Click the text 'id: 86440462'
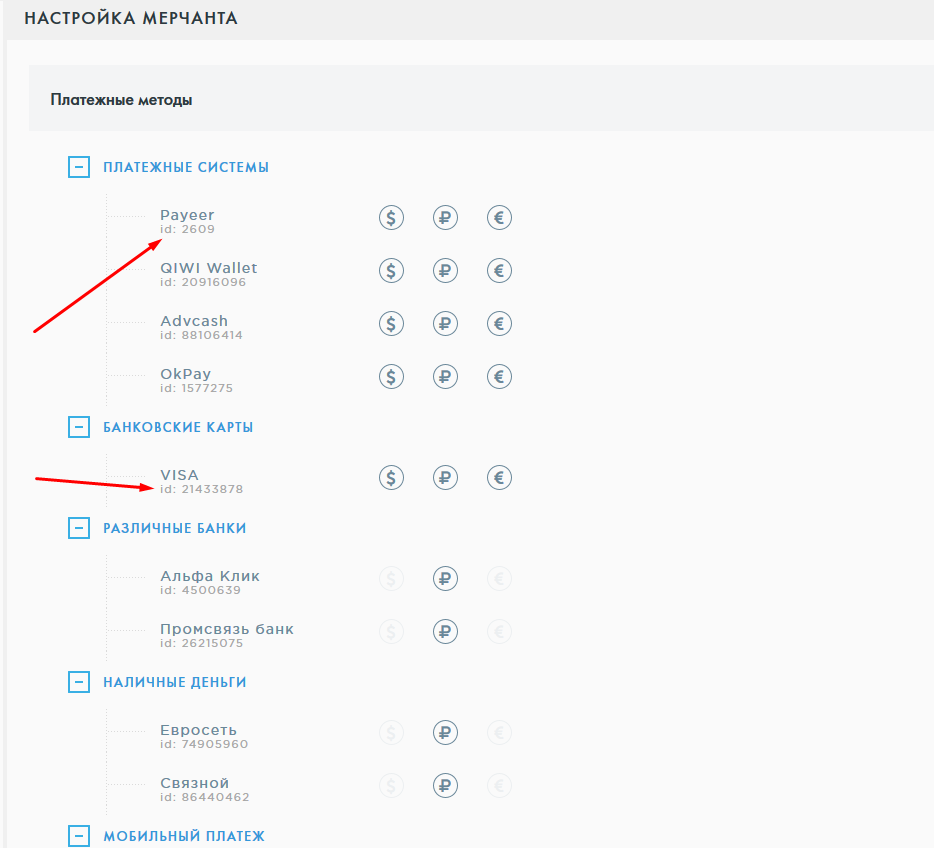This screenshot has width=934, height=848. tap(205, 797)
